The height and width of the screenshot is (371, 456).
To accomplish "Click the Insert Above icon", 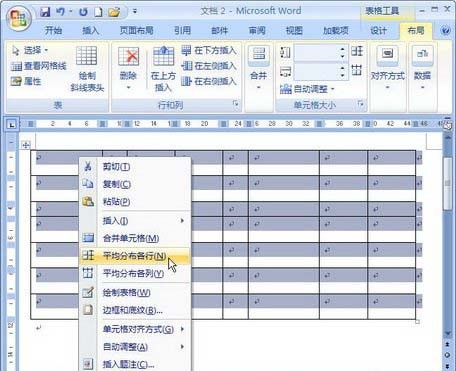I will 163,56.
